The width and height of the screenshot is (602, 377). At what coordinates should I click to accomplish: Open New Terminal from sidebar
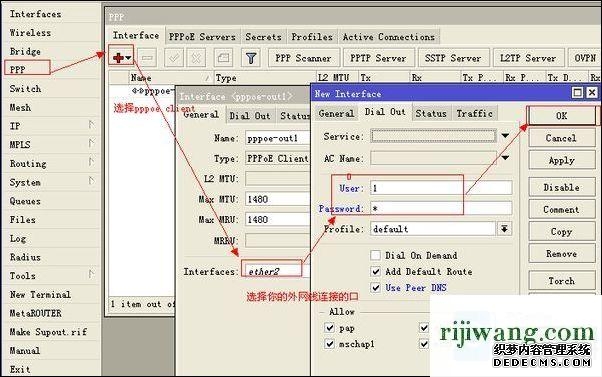coord(40,294)
